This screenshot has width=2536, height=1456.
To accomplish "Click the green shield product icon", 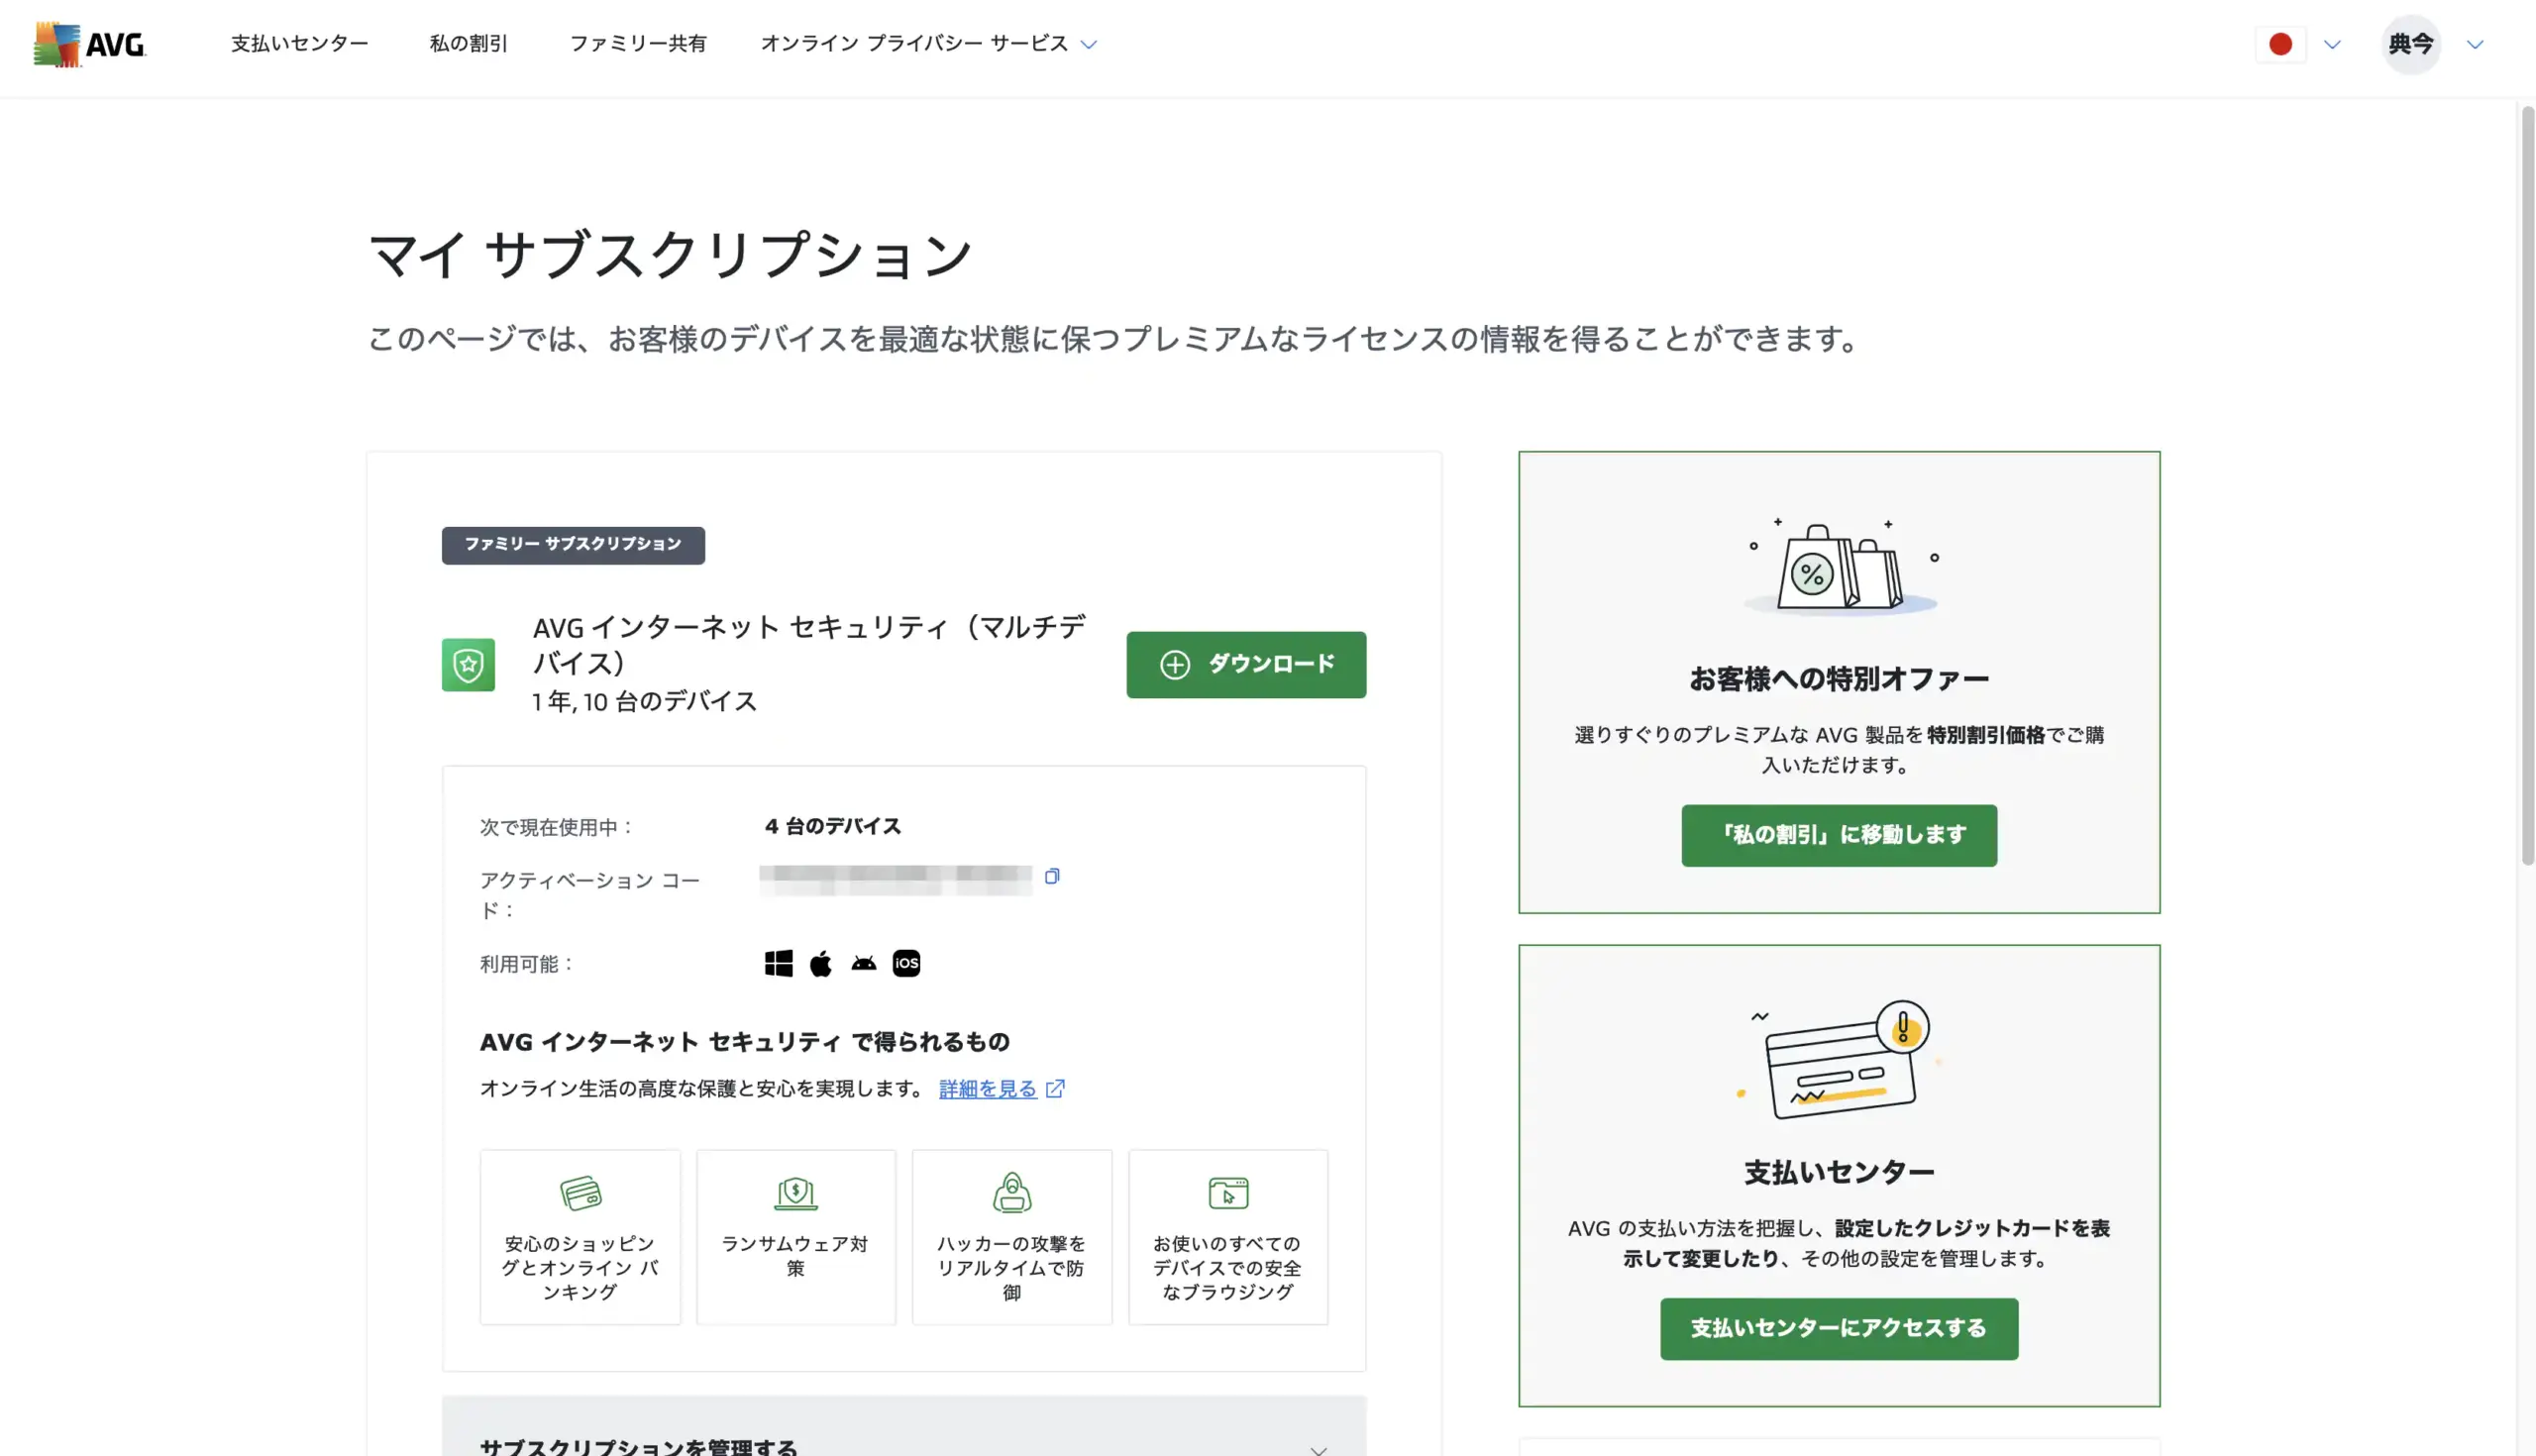I will click(468, 665).
